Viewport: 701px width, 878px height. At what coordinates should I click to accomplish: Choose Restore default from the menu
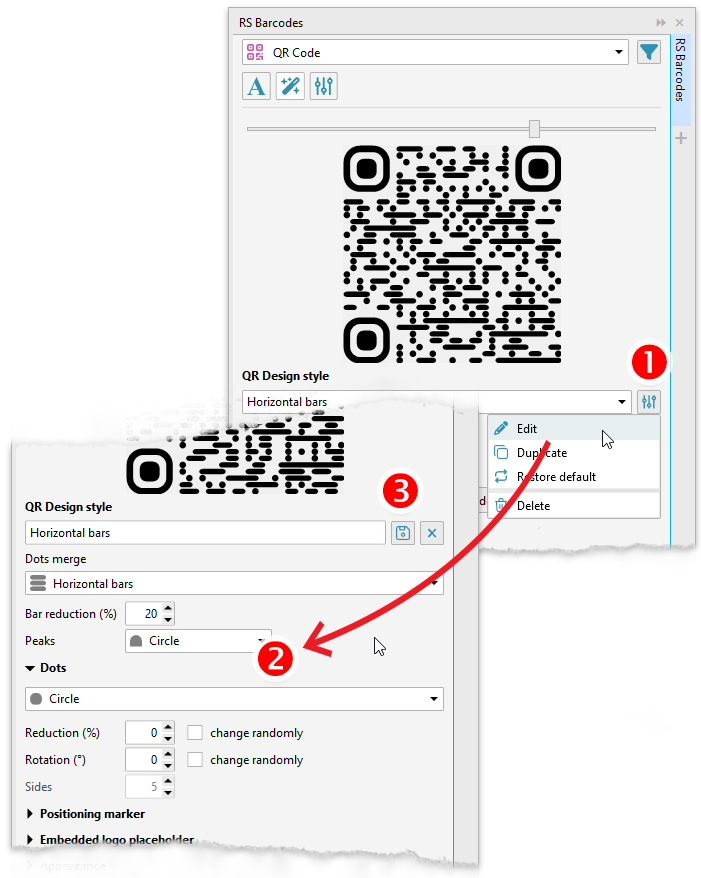pos(574,477)
